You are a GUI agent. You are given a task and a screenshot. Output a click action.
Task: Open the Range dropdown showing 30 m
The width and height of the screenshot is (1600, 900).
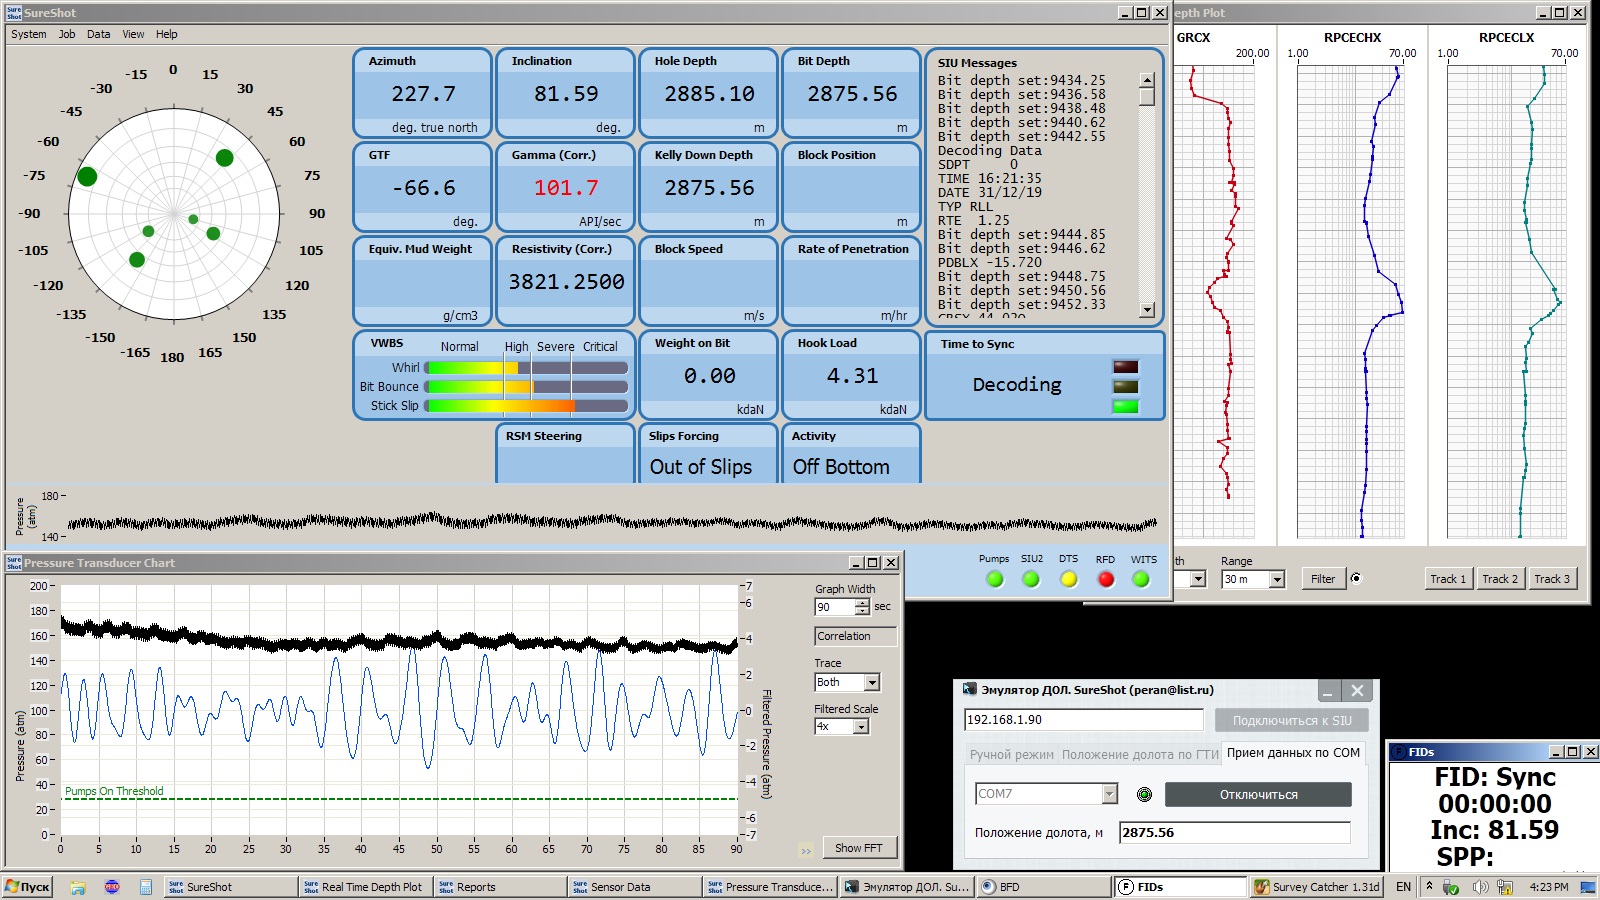tap(1277, 579)
